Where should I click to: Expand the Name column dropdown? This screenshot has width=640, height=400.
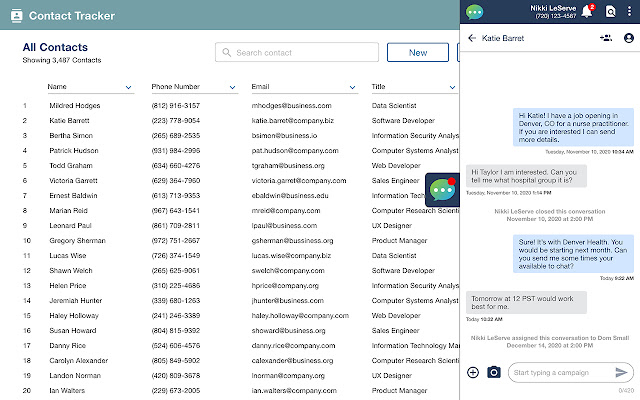click(x=129, y=88)
